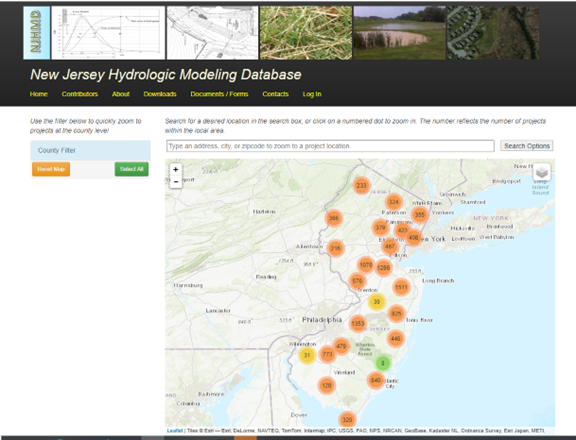Viewport: 576px width, 440px height.
Task: Open the map layers control
Action: (x=541, y=172)
